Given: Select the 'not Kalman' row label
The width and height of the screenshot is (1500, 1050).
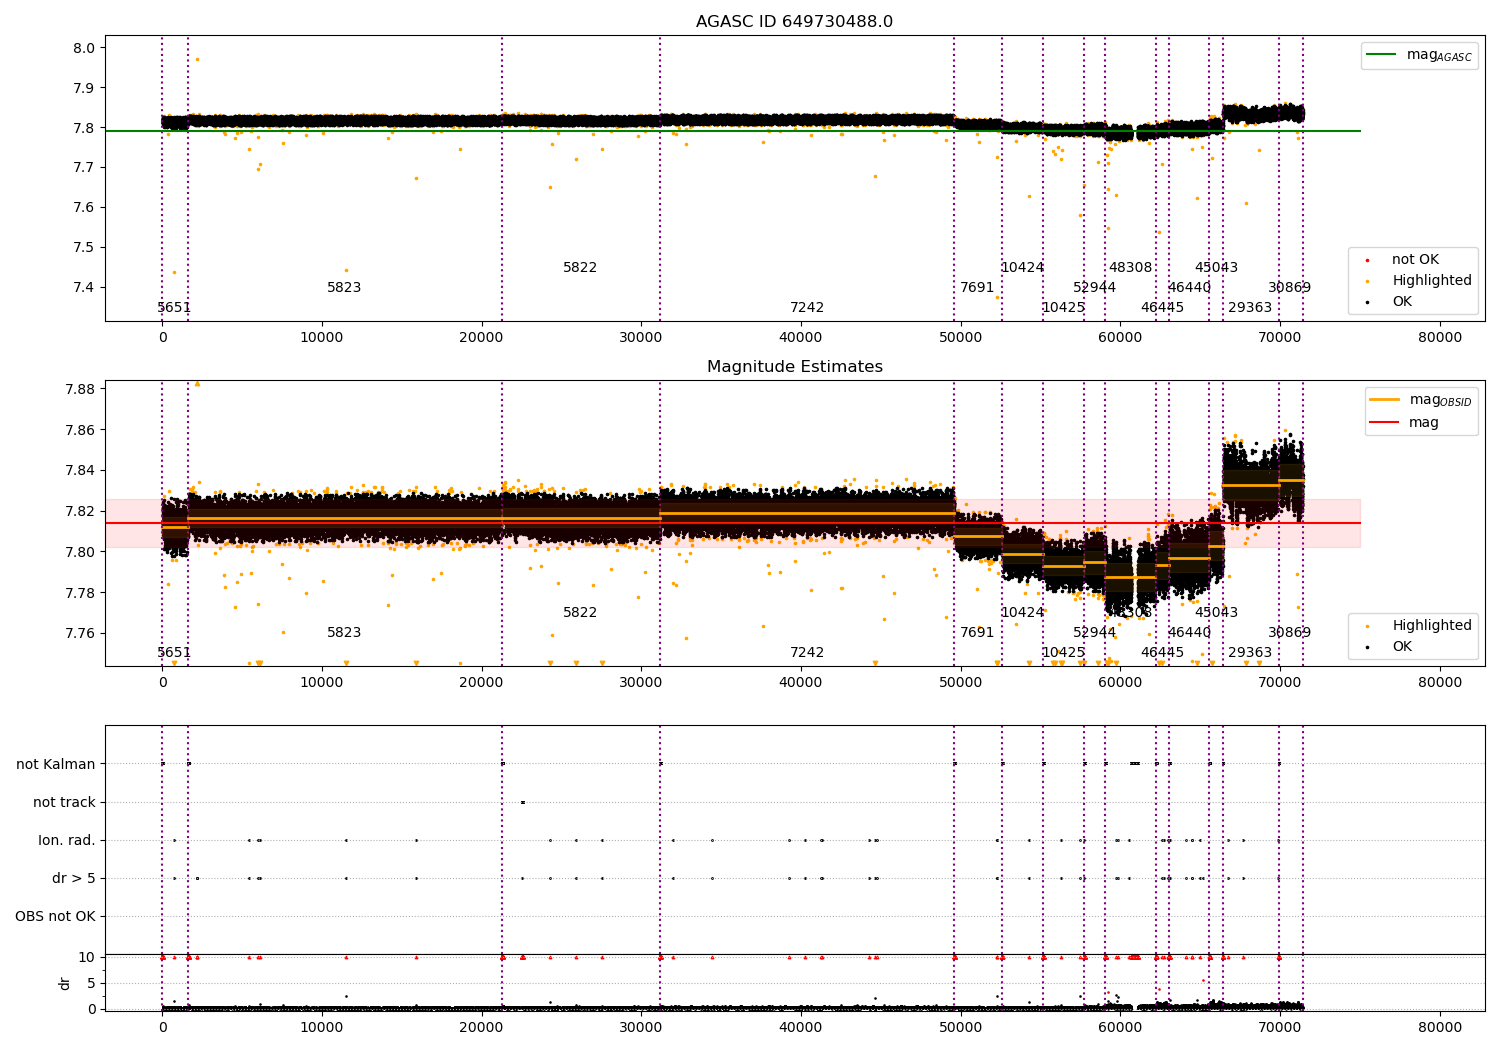Looking at the screenshot, I should click(x=56, y=764).
